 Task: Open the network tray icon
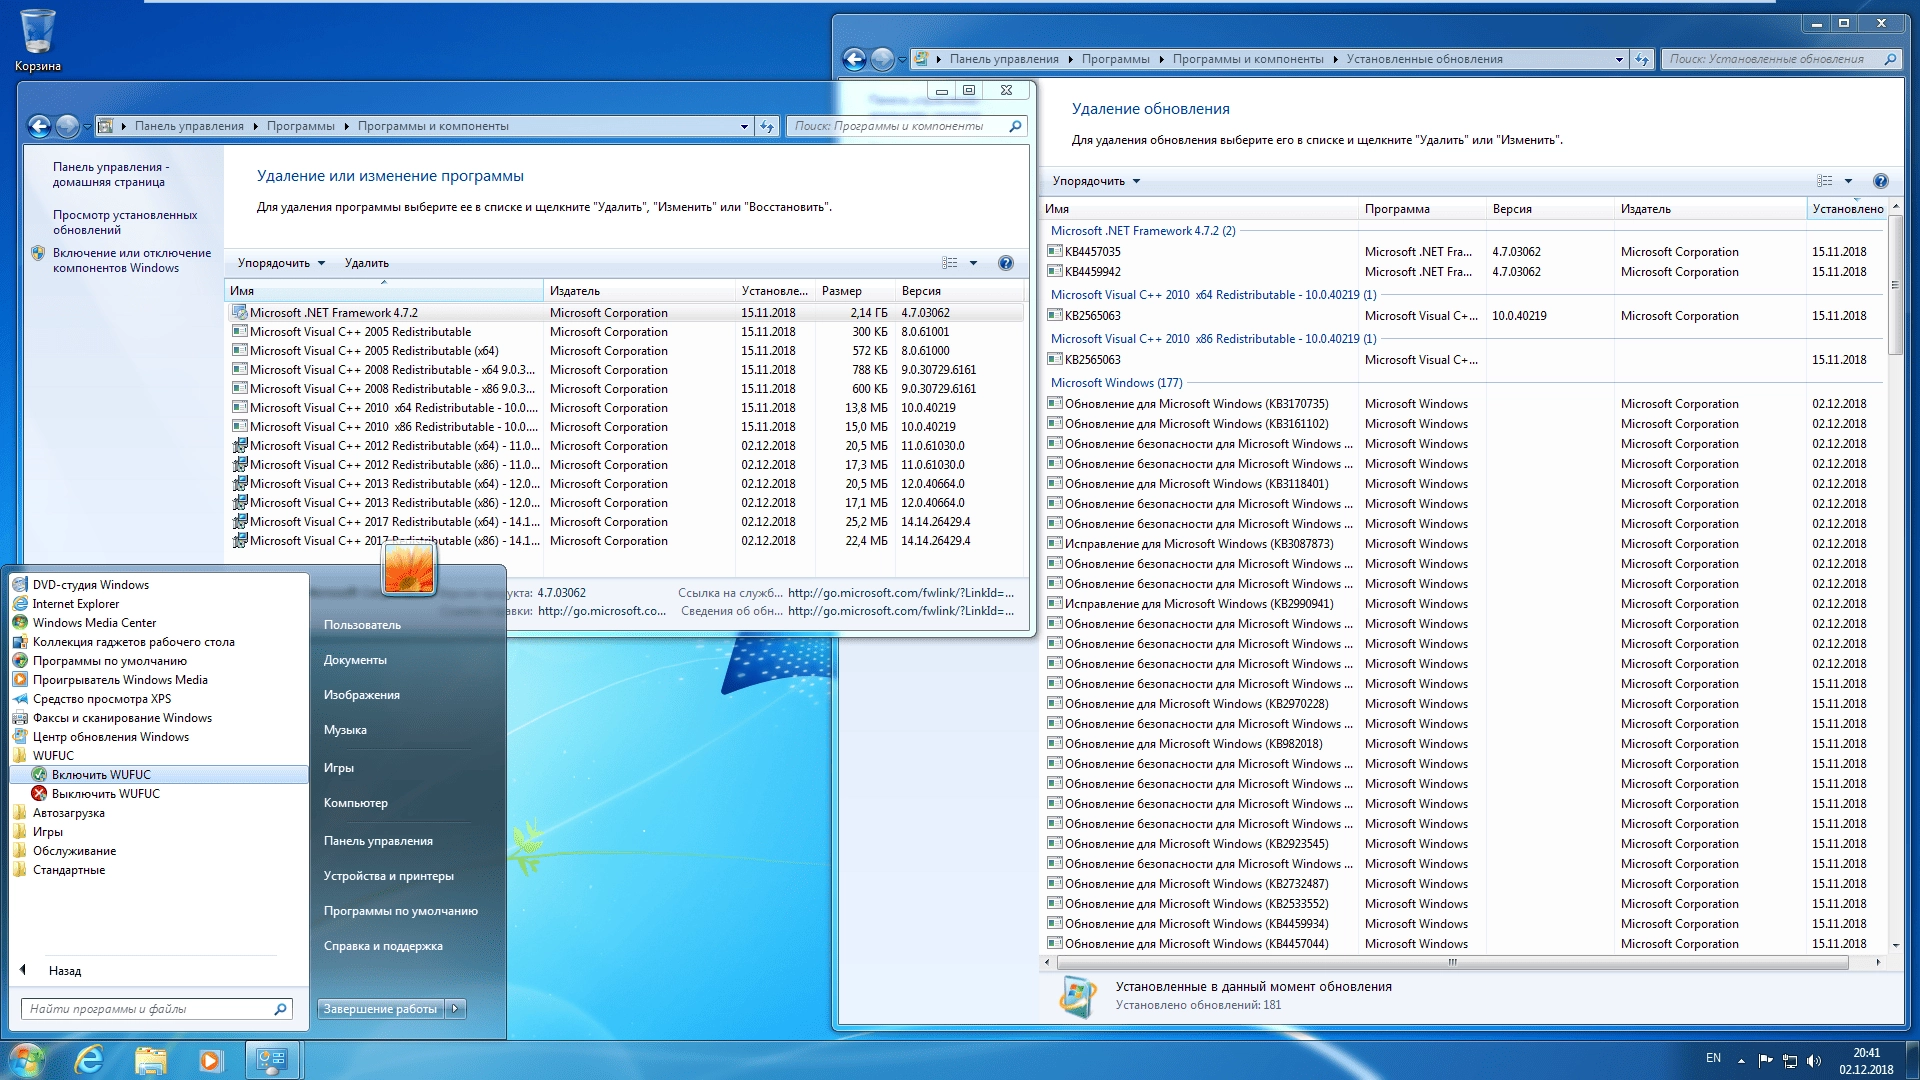1790,1061
